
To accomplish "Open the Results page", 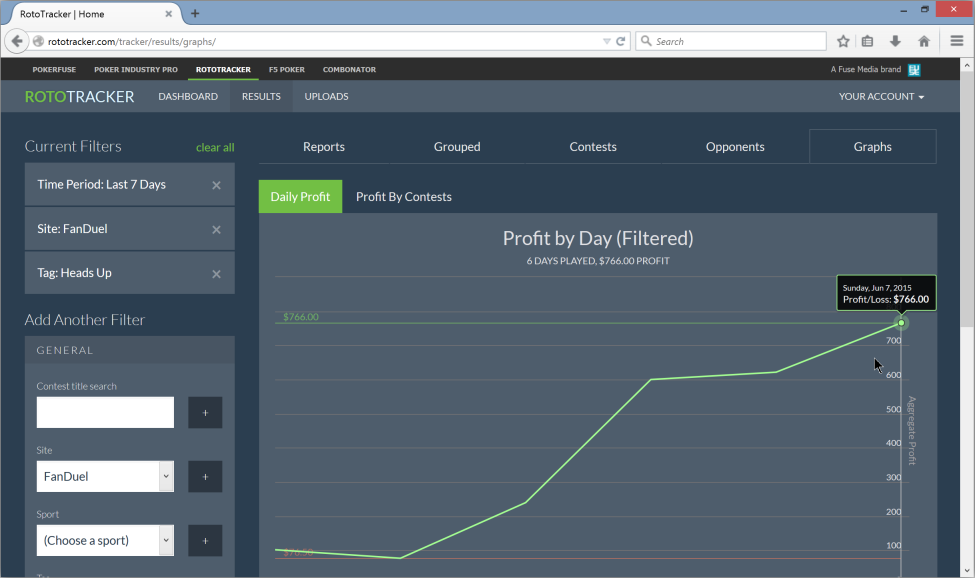I will point(261,96).
